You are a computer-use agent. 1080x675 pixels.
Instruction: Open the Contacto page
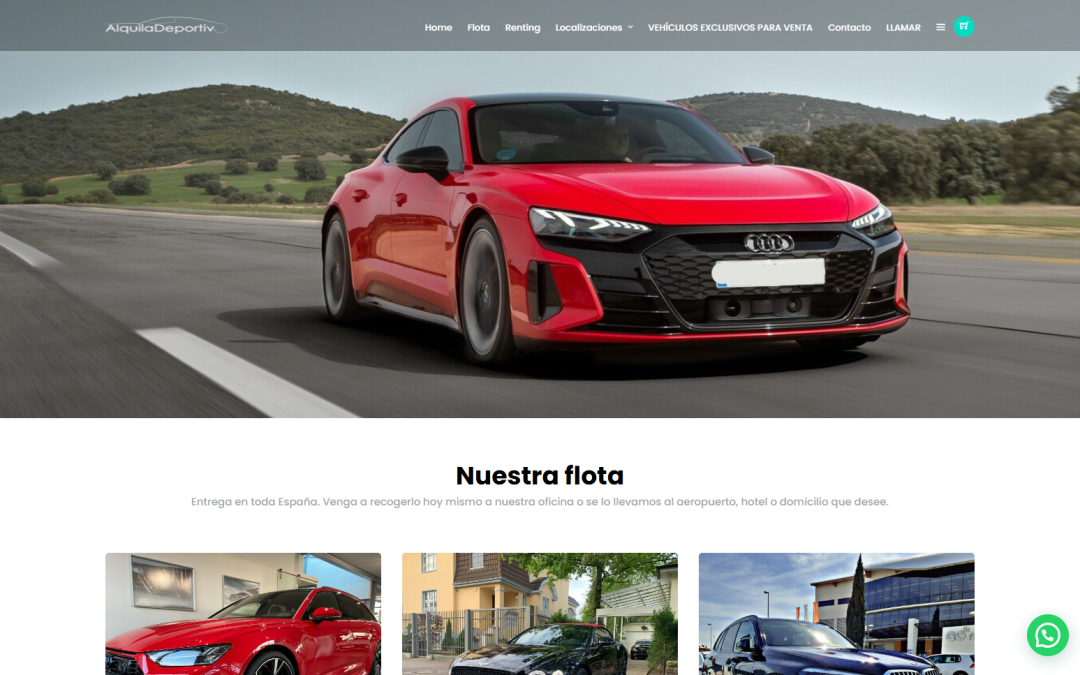click(849, 27)
